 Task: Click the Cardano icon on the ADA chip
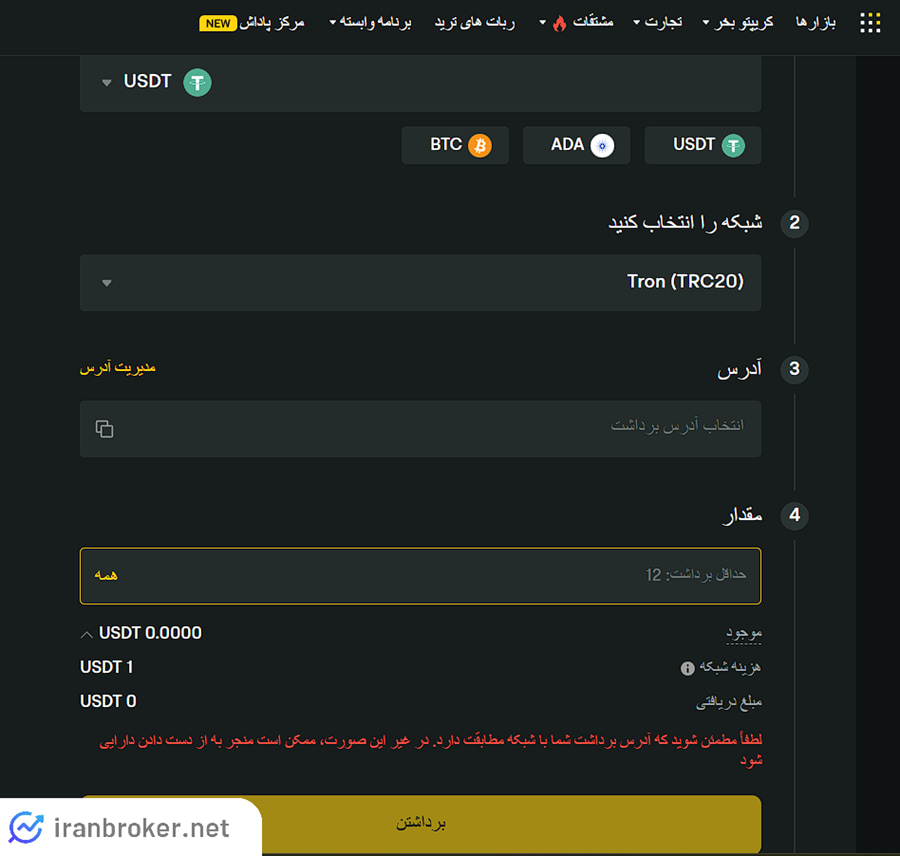coord(602,145)
